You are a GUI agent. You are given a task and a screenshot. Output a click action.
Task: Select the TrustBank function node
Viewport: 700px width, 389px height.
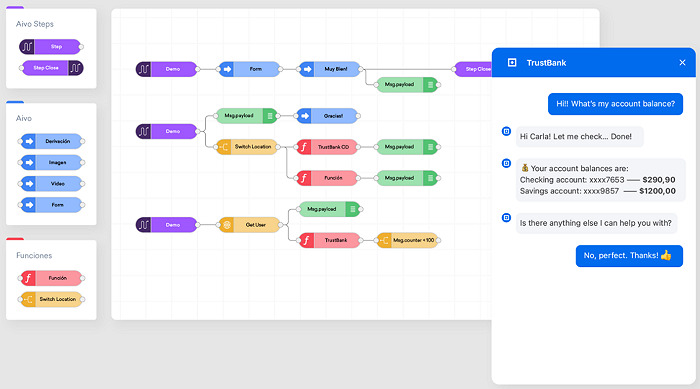tap(330, 240)
